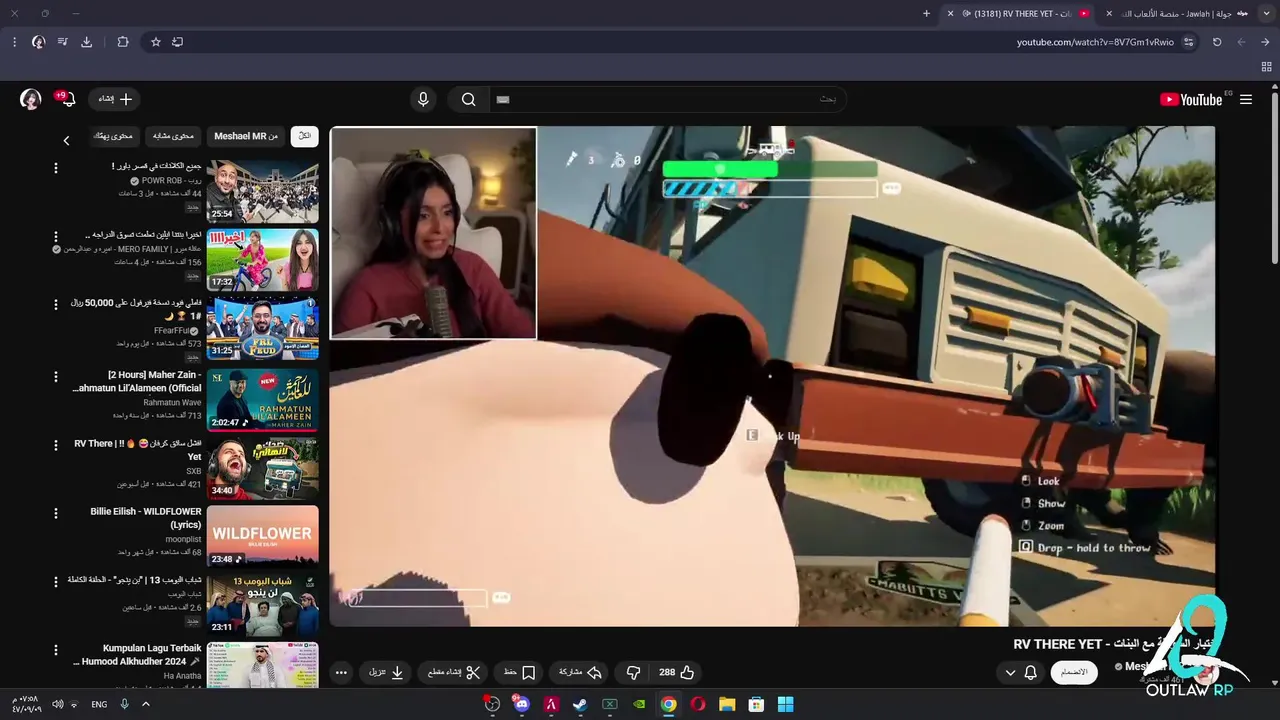Image resolution: width=1280 pixels, height=720 pixels.
Task: Reload the page in Chrome
Action: [1217, 42]
